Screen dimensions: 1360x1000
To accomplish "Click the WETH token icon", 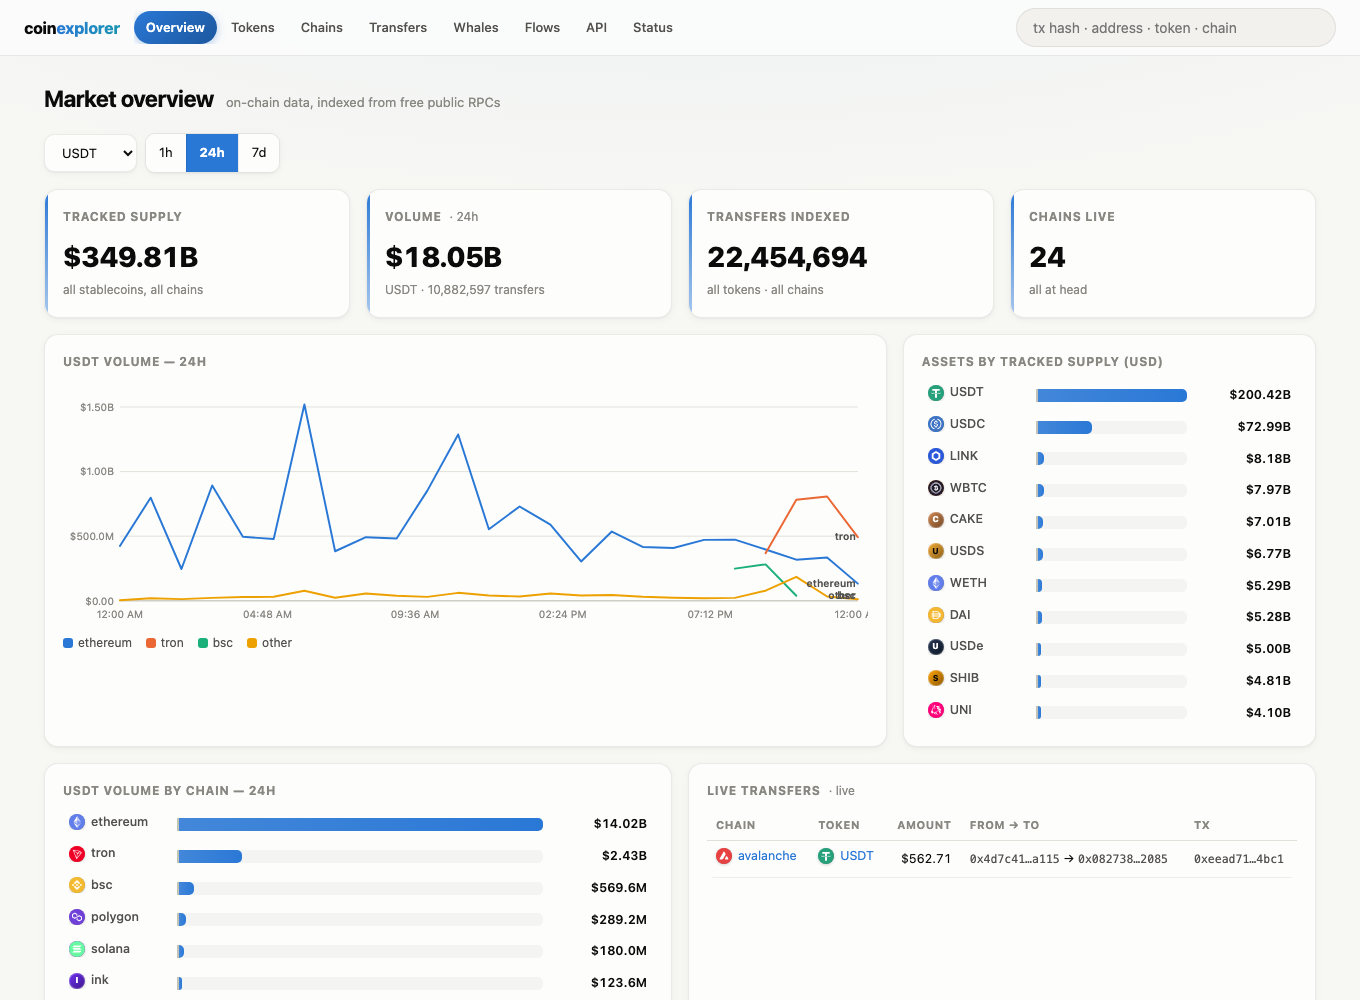I will (936, 583).
